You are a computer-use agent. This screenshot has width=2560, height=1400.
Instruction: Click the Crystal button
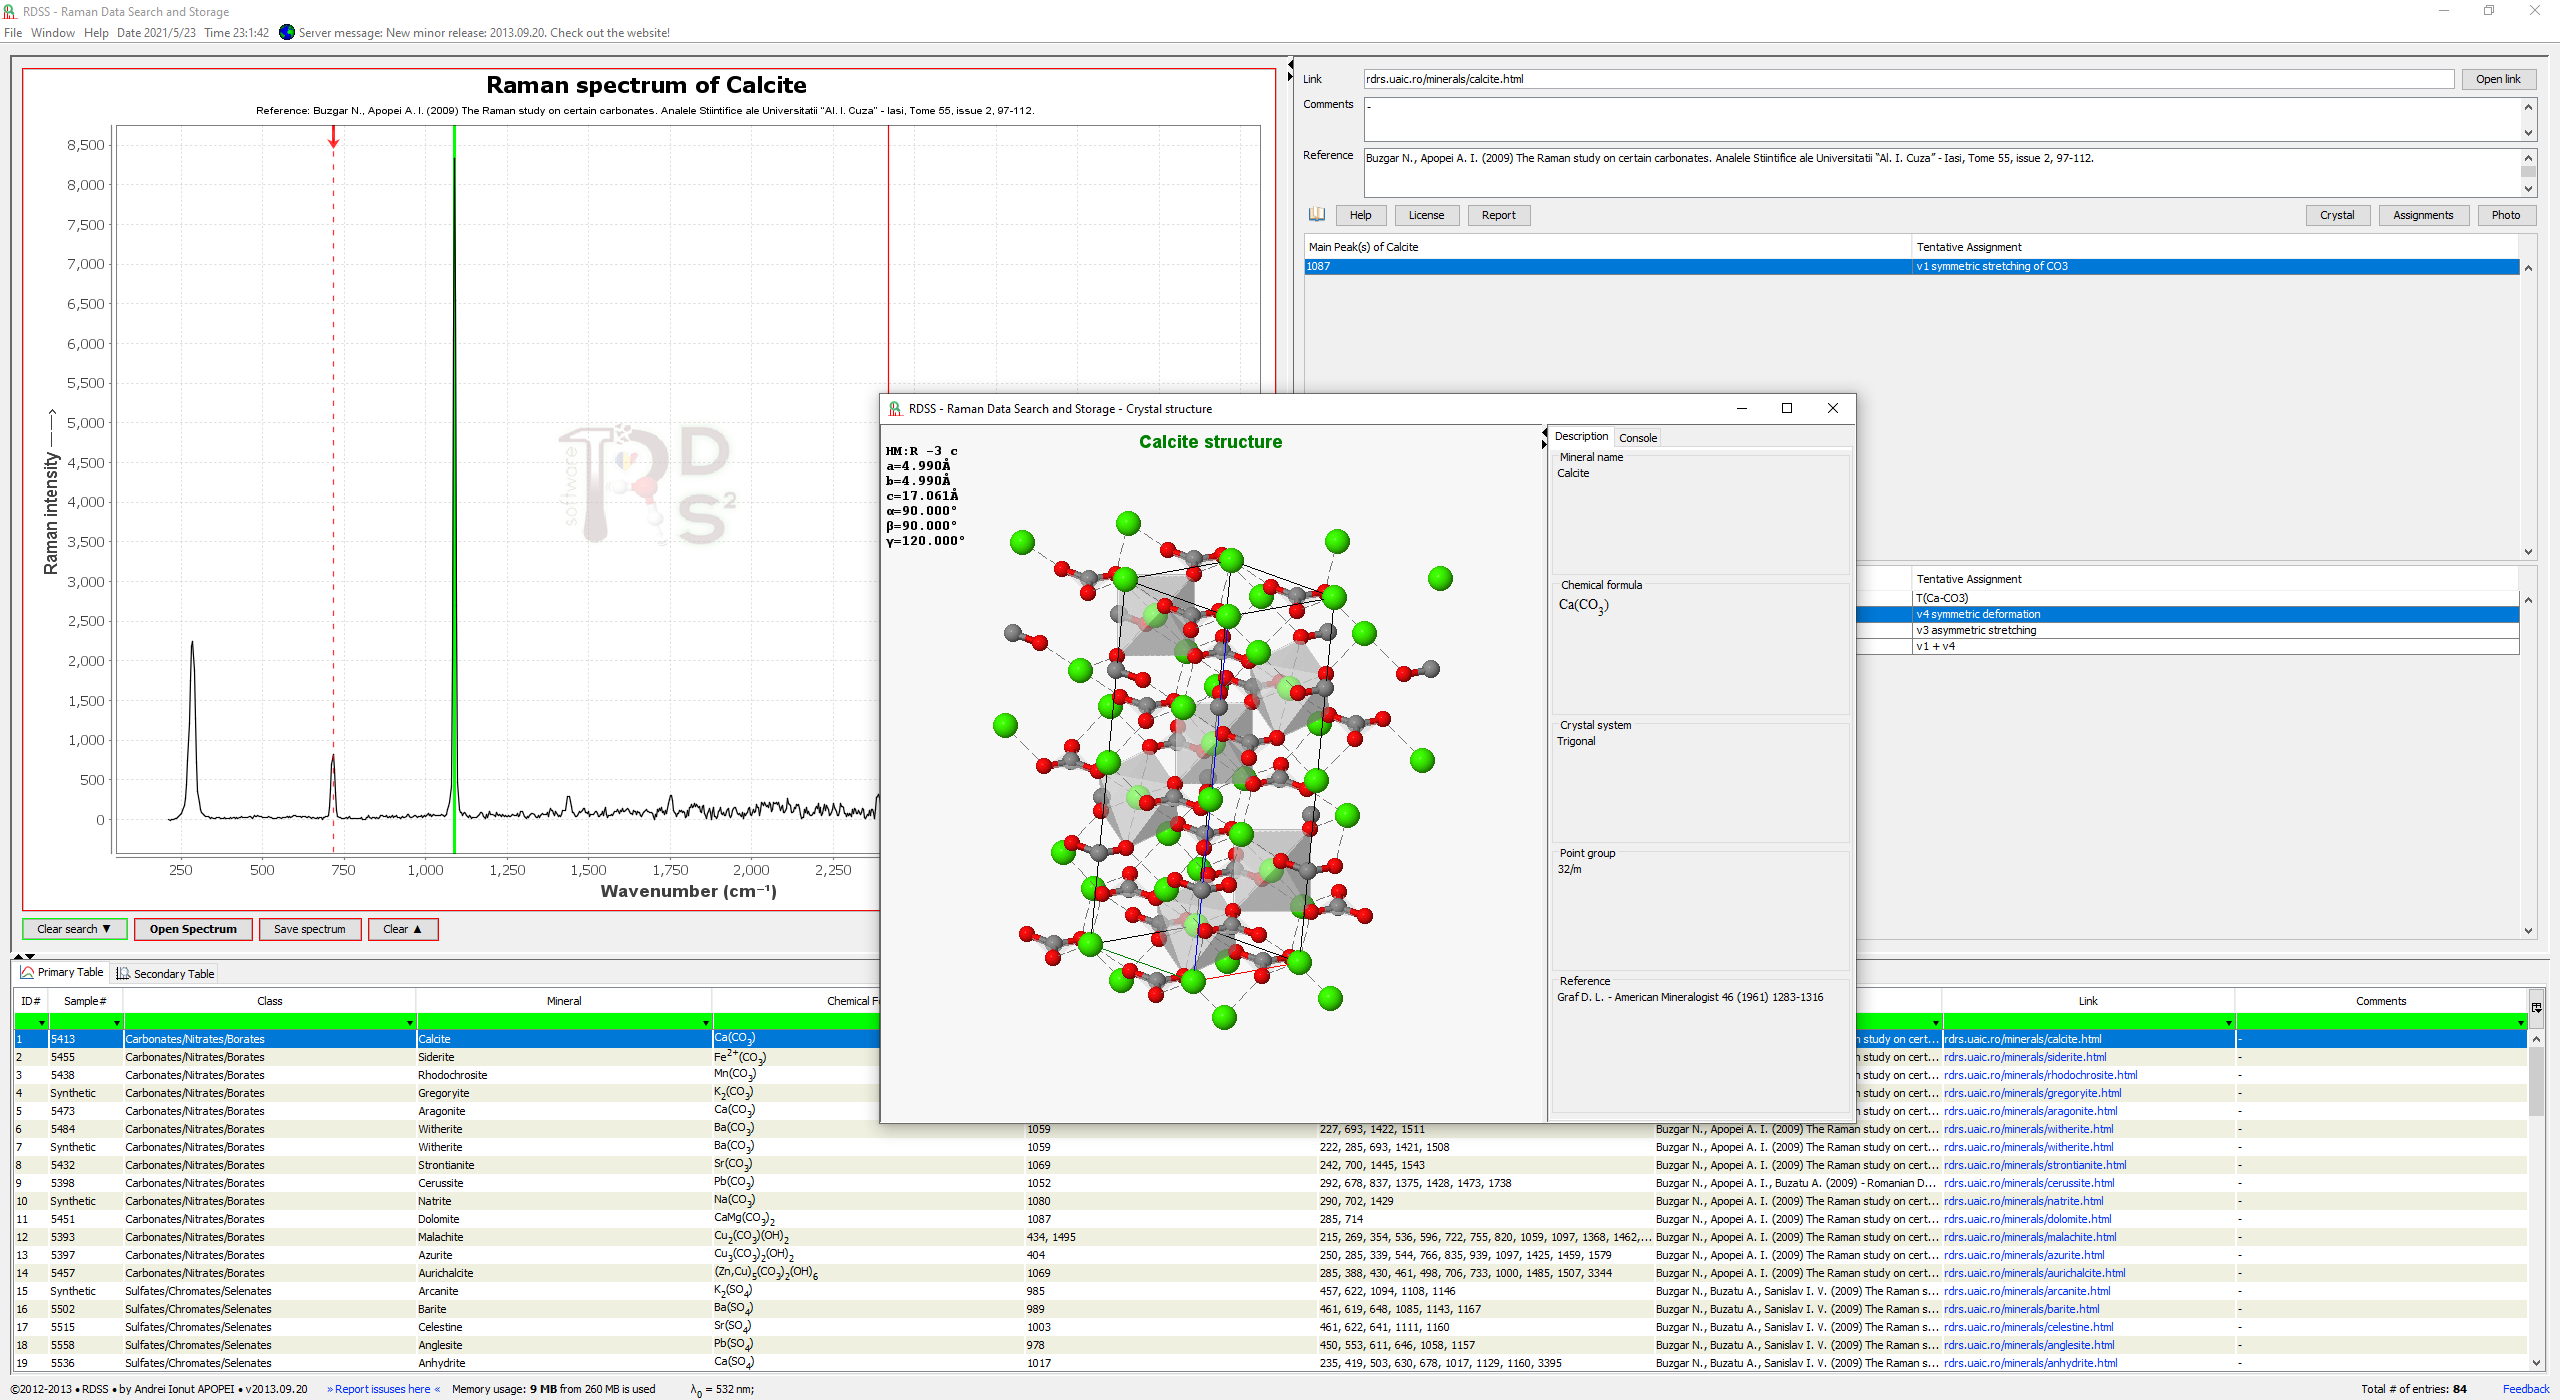click(x=2337, y=215)
